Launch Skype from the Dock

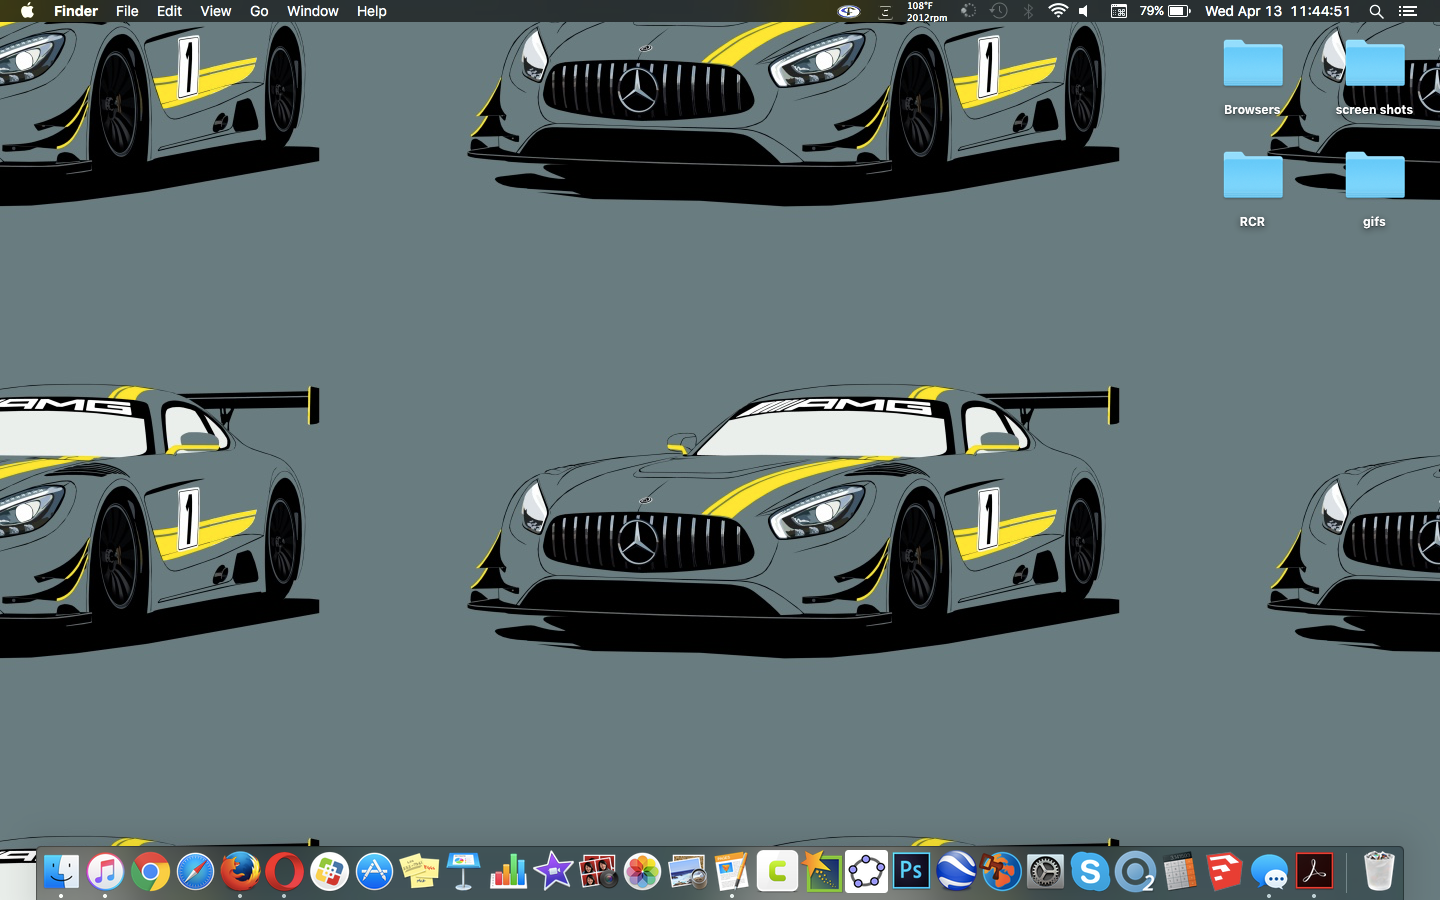pos(1090,872)
